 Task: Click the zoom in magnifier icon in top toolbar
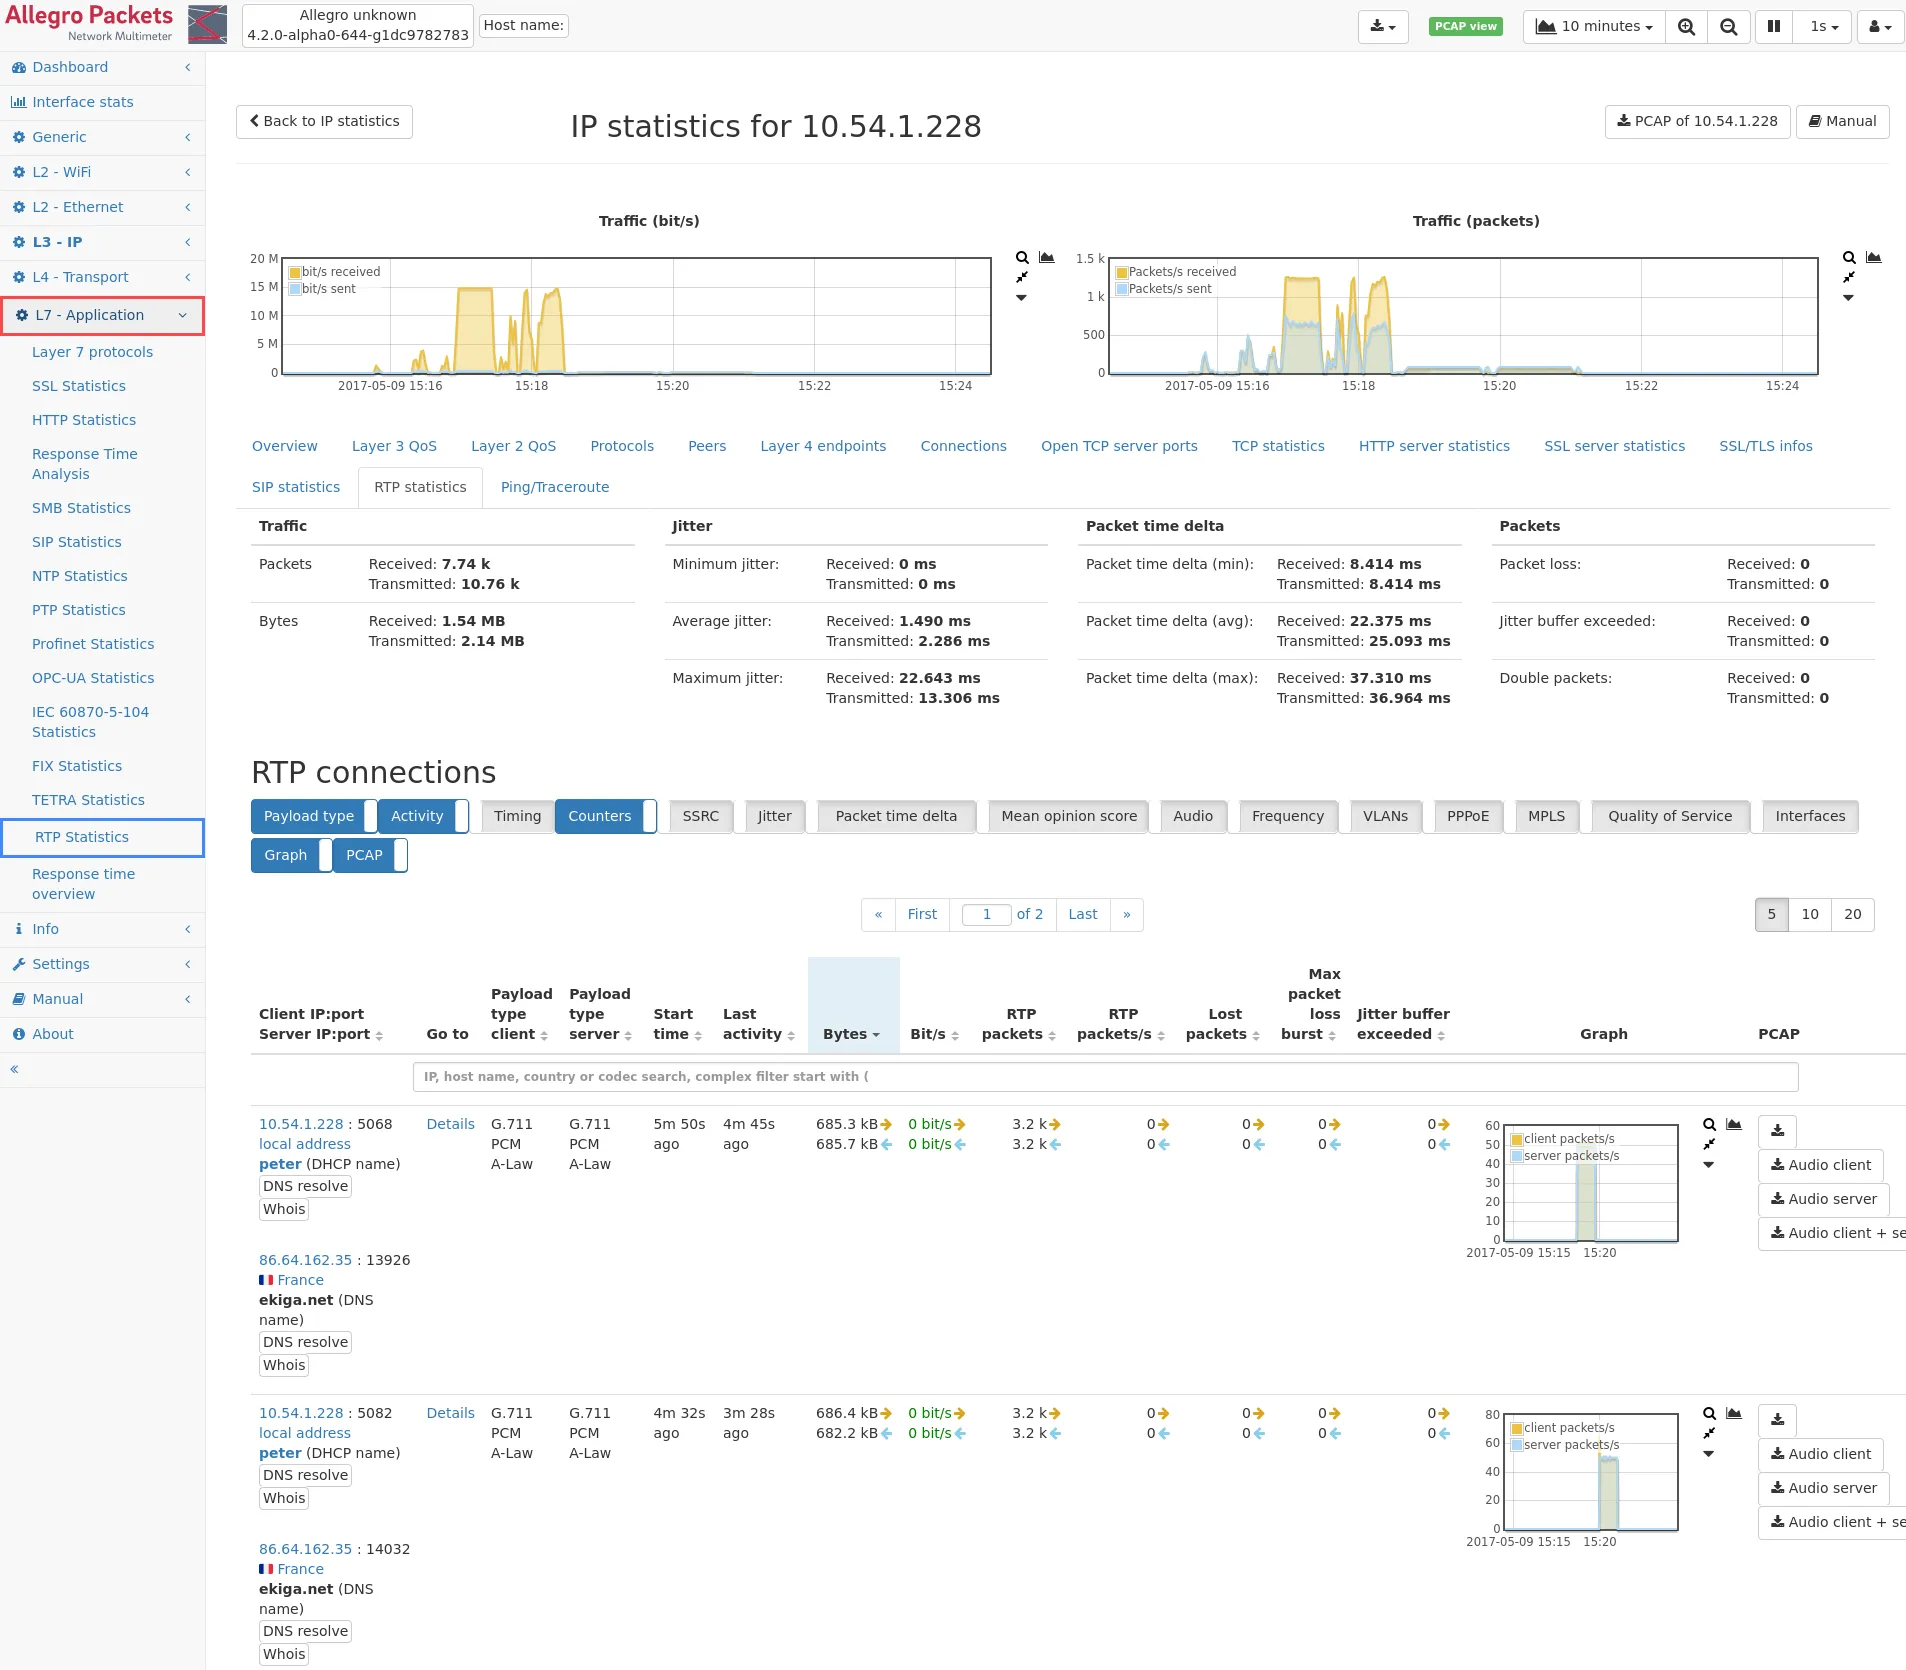(1686, 27)
